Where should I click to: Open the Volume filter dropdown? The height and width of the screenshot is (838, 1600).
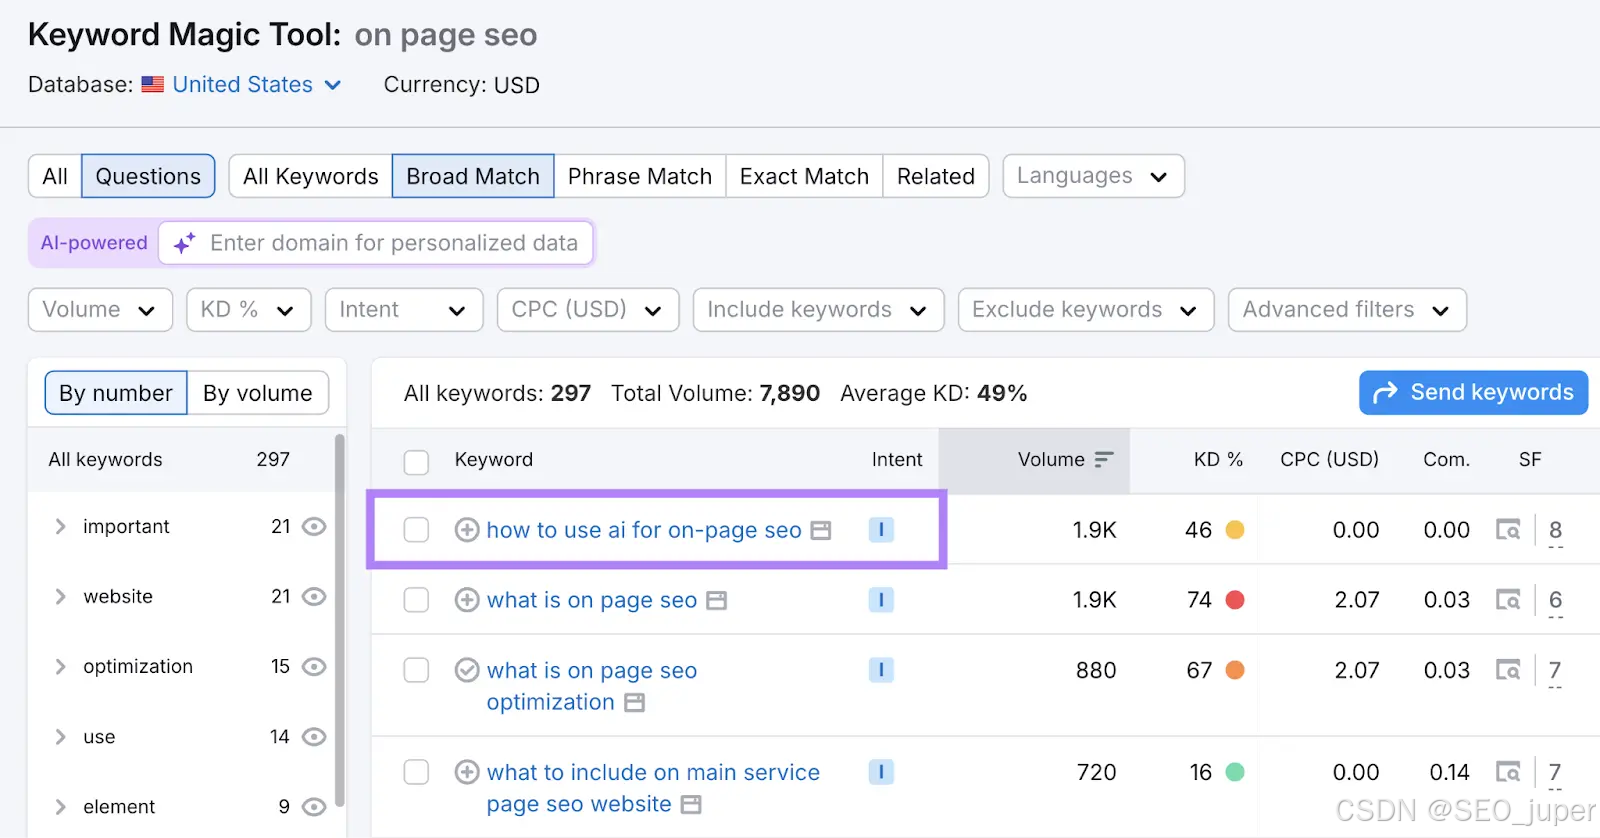point(100,310)
